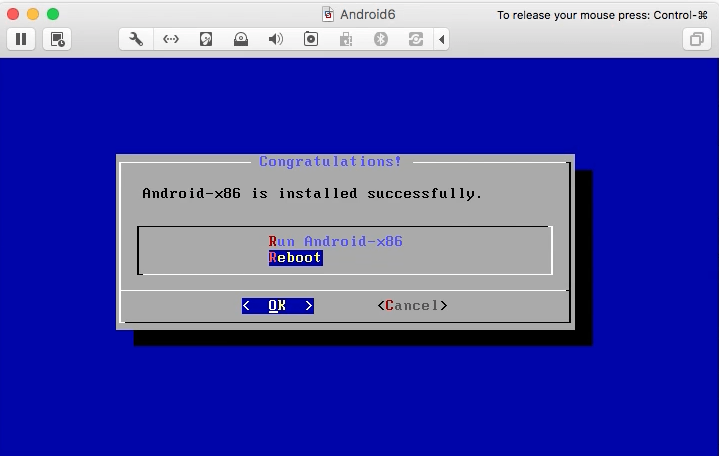Click the Android6 document icon in title
This screenshot has height=456, width=719.
[x=328, y=15]
